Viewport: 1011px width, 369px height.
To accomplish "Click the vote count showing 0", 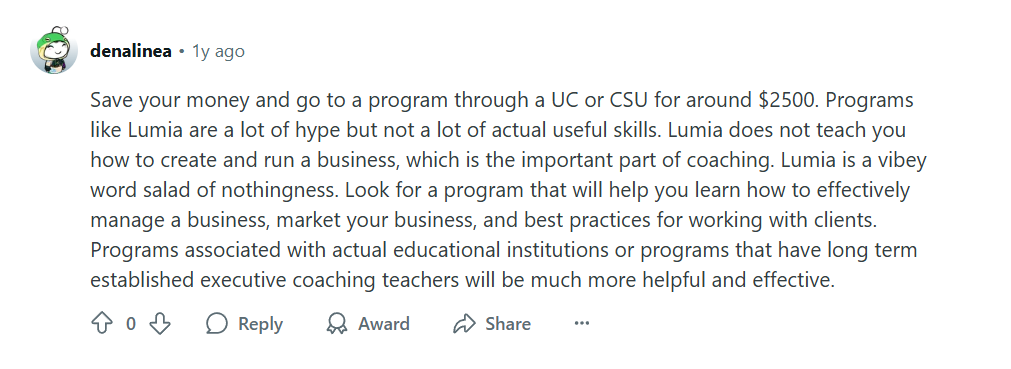I will click(131, 324).
